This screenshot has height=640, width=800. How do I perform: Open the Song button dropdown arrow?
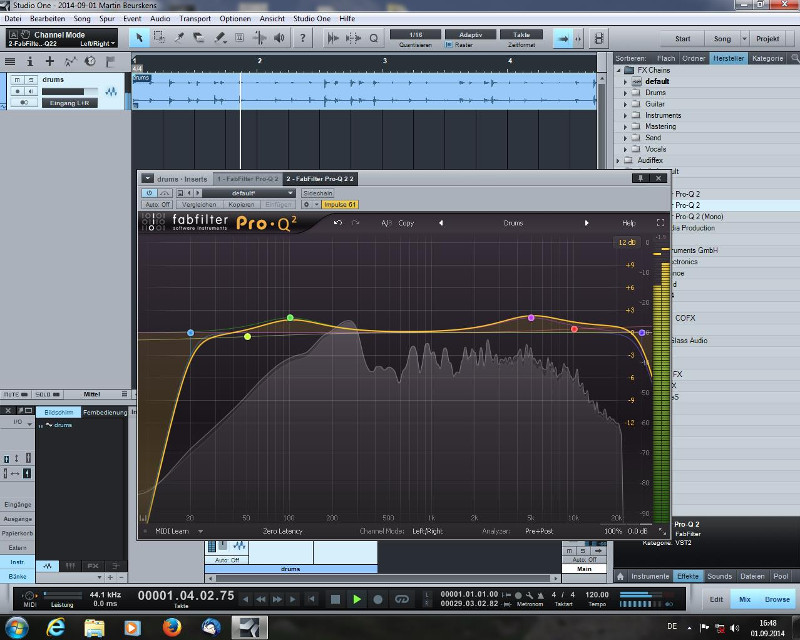(x=744, y=38)
